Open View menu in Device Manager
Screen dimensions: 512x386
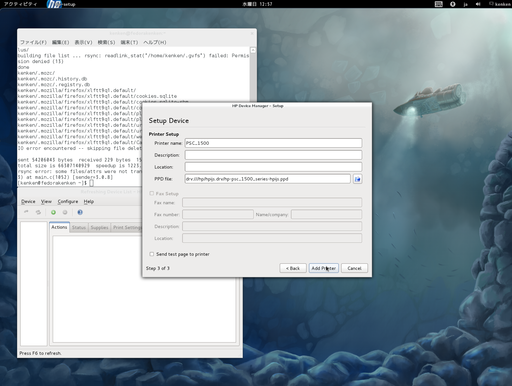(46, 201)
